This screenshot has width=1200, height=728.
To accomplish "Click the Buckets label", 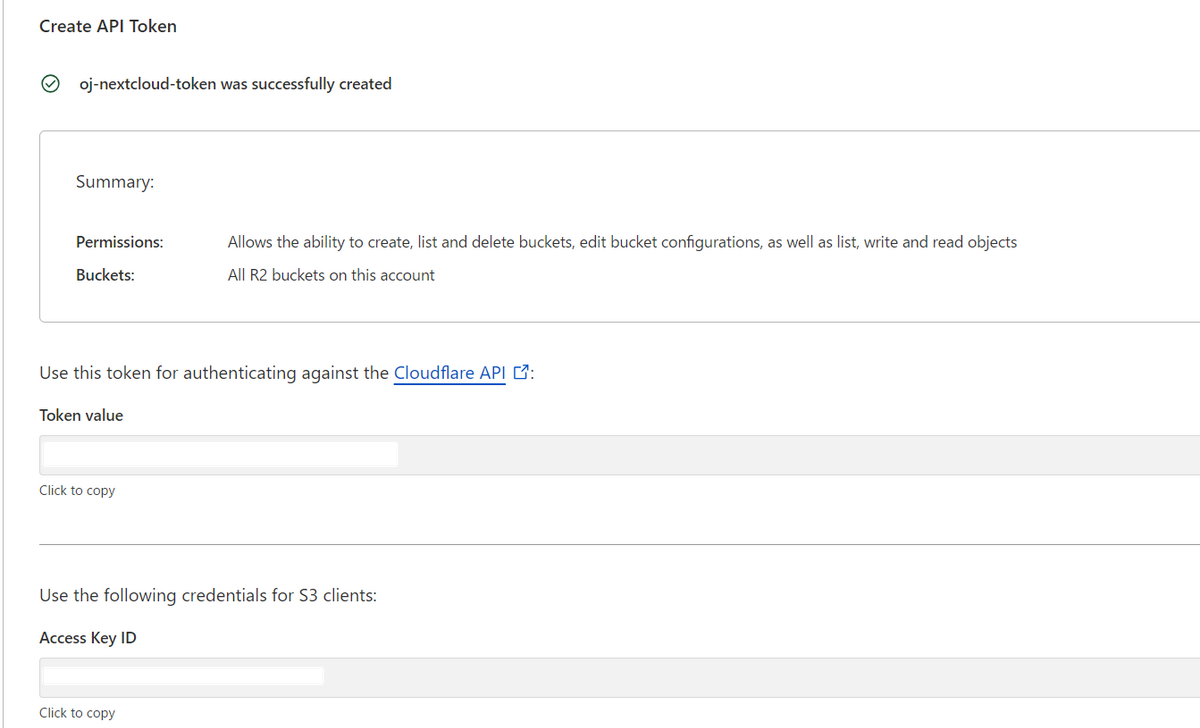I will click(105, 275).
